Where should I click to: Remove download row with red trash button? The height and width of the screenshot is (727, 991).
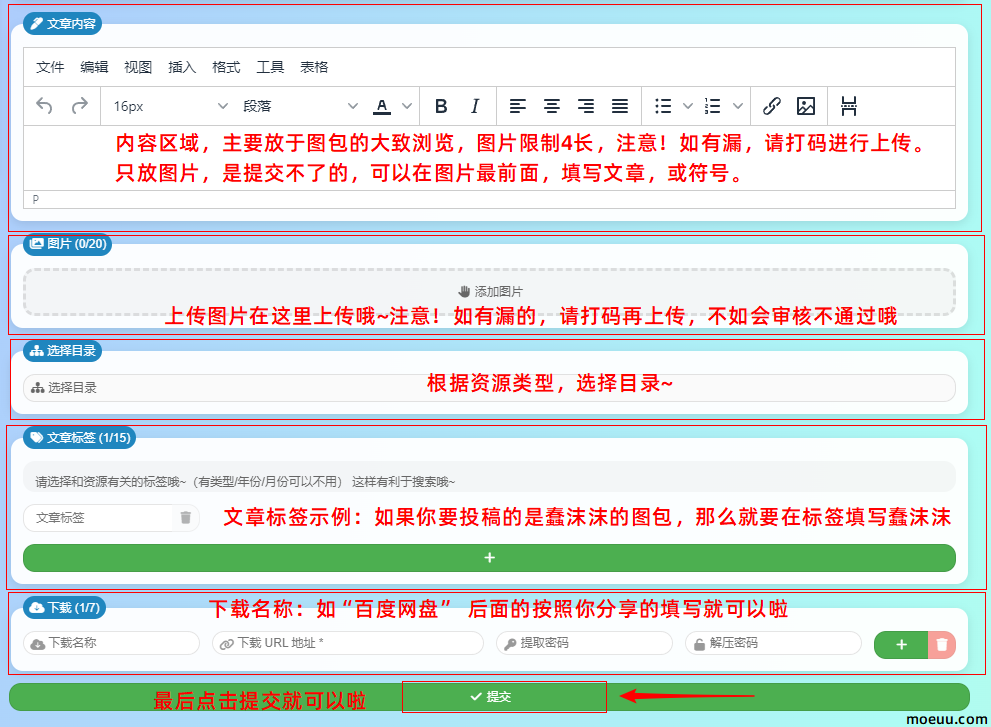(x=942, y=645)
